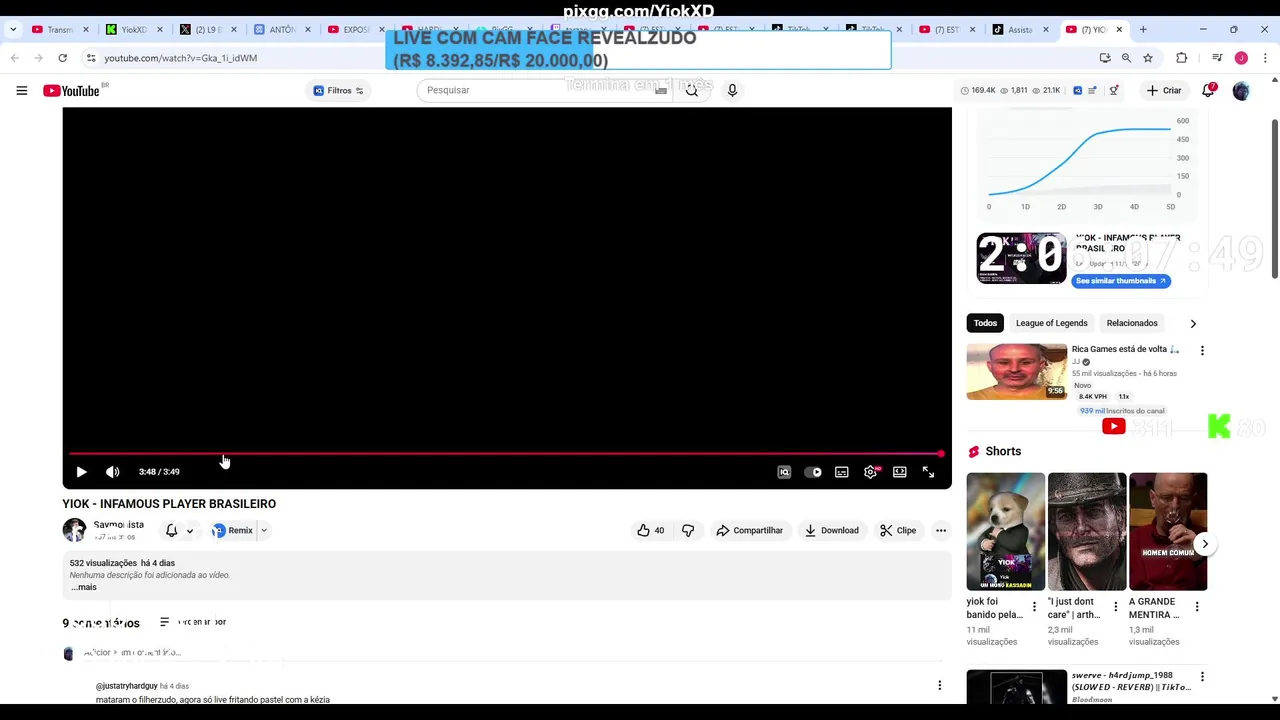Start voice search with microphone icon

(x=732, y=90)
